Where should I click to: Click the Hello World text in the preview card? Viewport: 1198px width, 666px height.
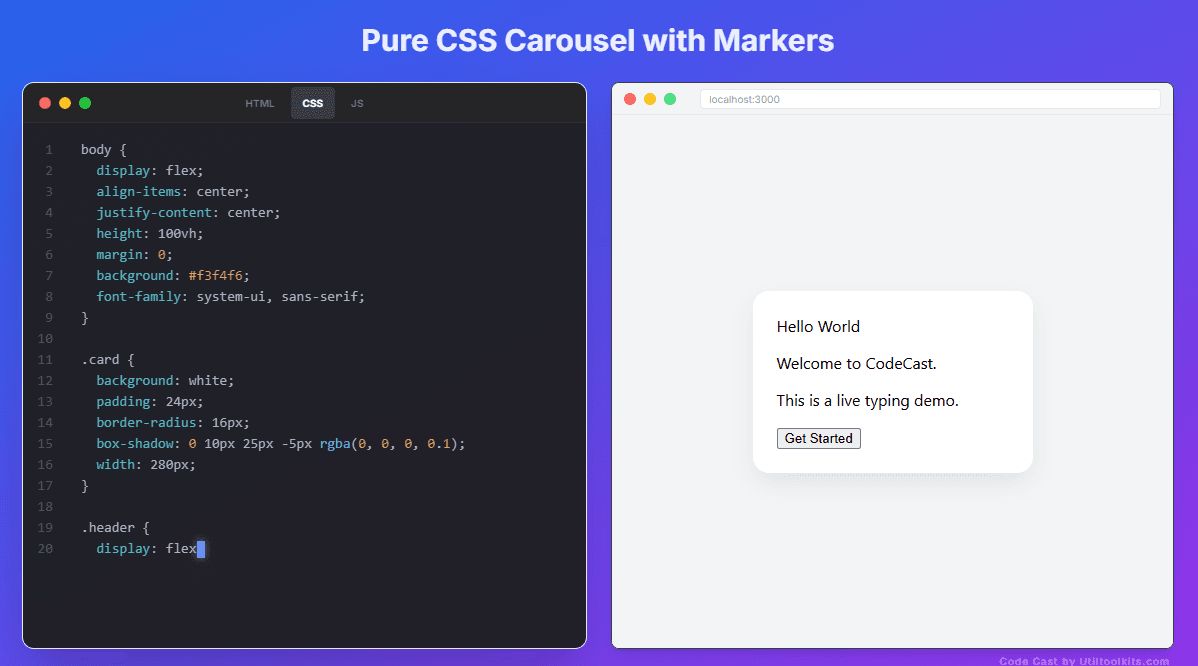point(818,326)
